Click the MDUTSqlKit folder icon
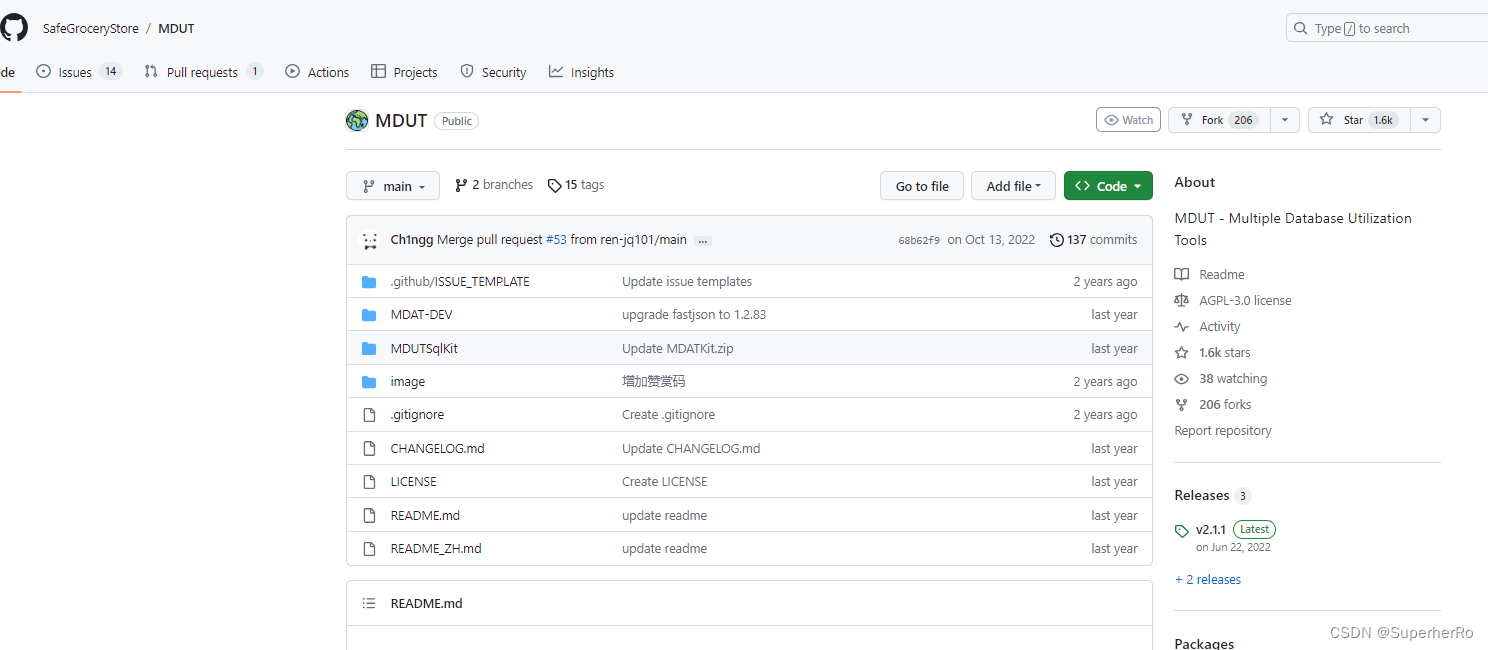Image resolution: width=1488 pixels, height=650 pixels. tap(369, 349)
